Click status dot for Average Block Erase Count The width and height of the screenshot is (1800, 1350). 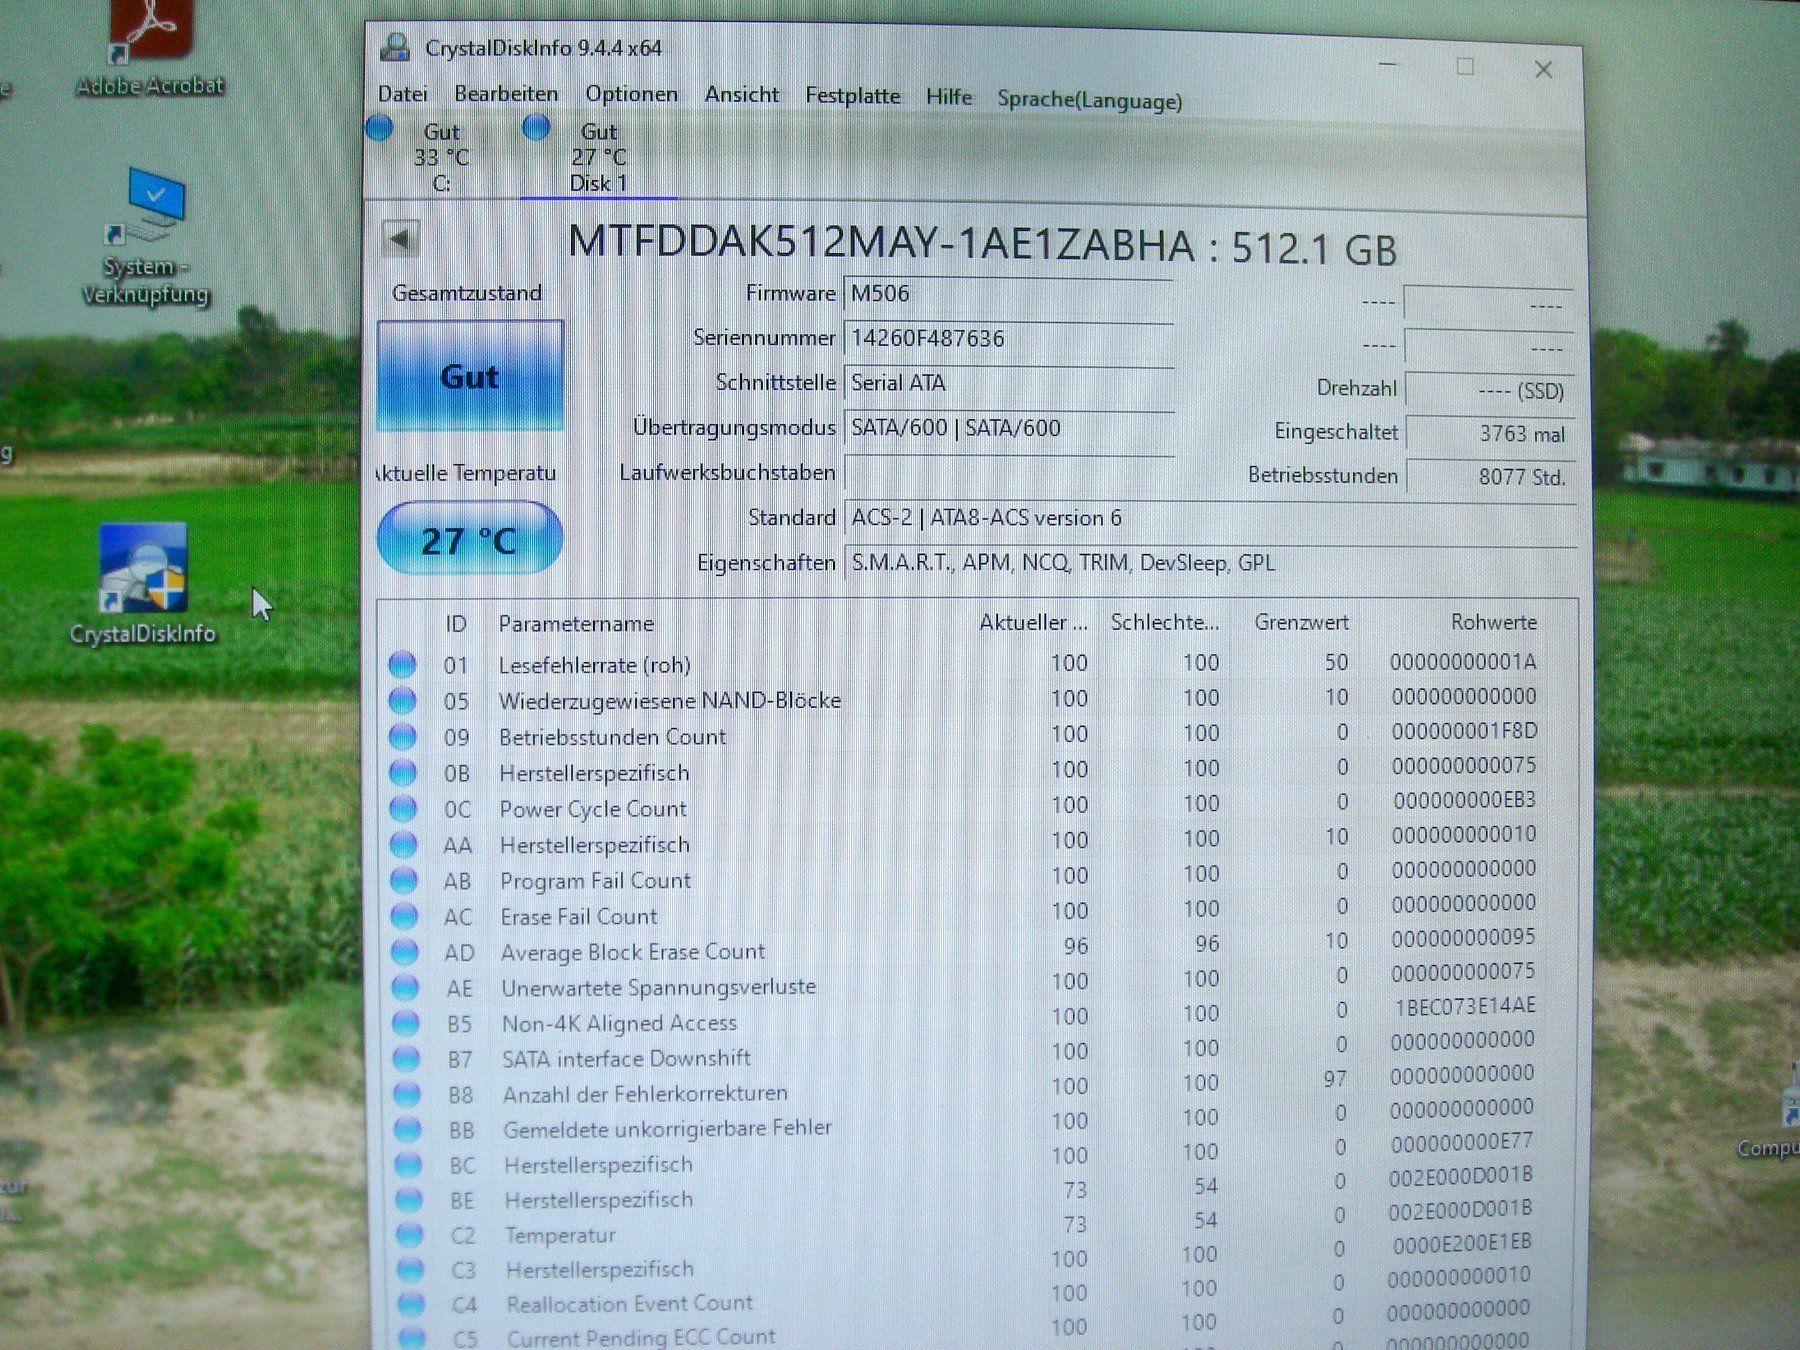405,952
